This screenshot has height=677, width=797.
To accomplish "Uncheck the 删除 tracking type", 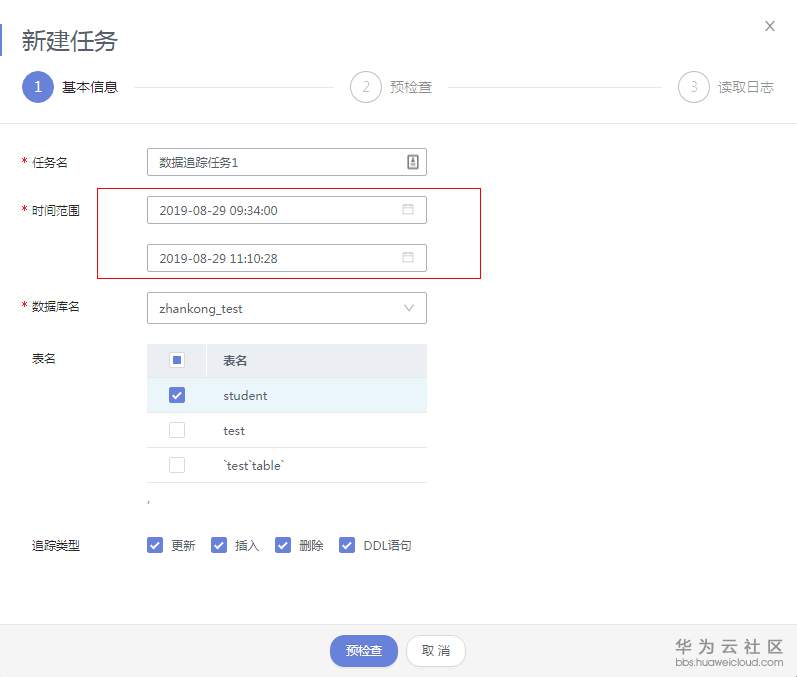I will 283,545.
